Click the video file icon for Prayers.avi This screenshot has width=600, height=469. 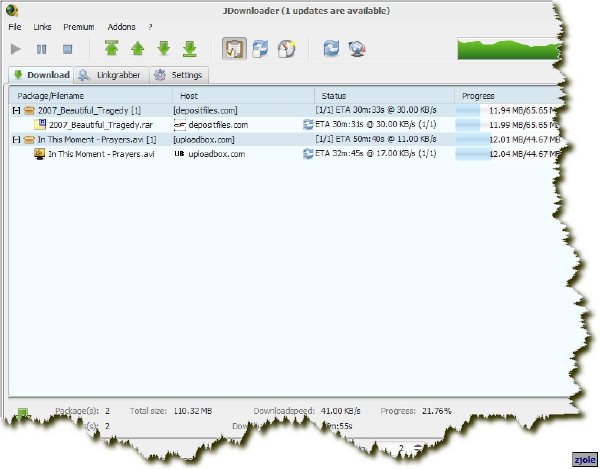(x=39, y=154)
